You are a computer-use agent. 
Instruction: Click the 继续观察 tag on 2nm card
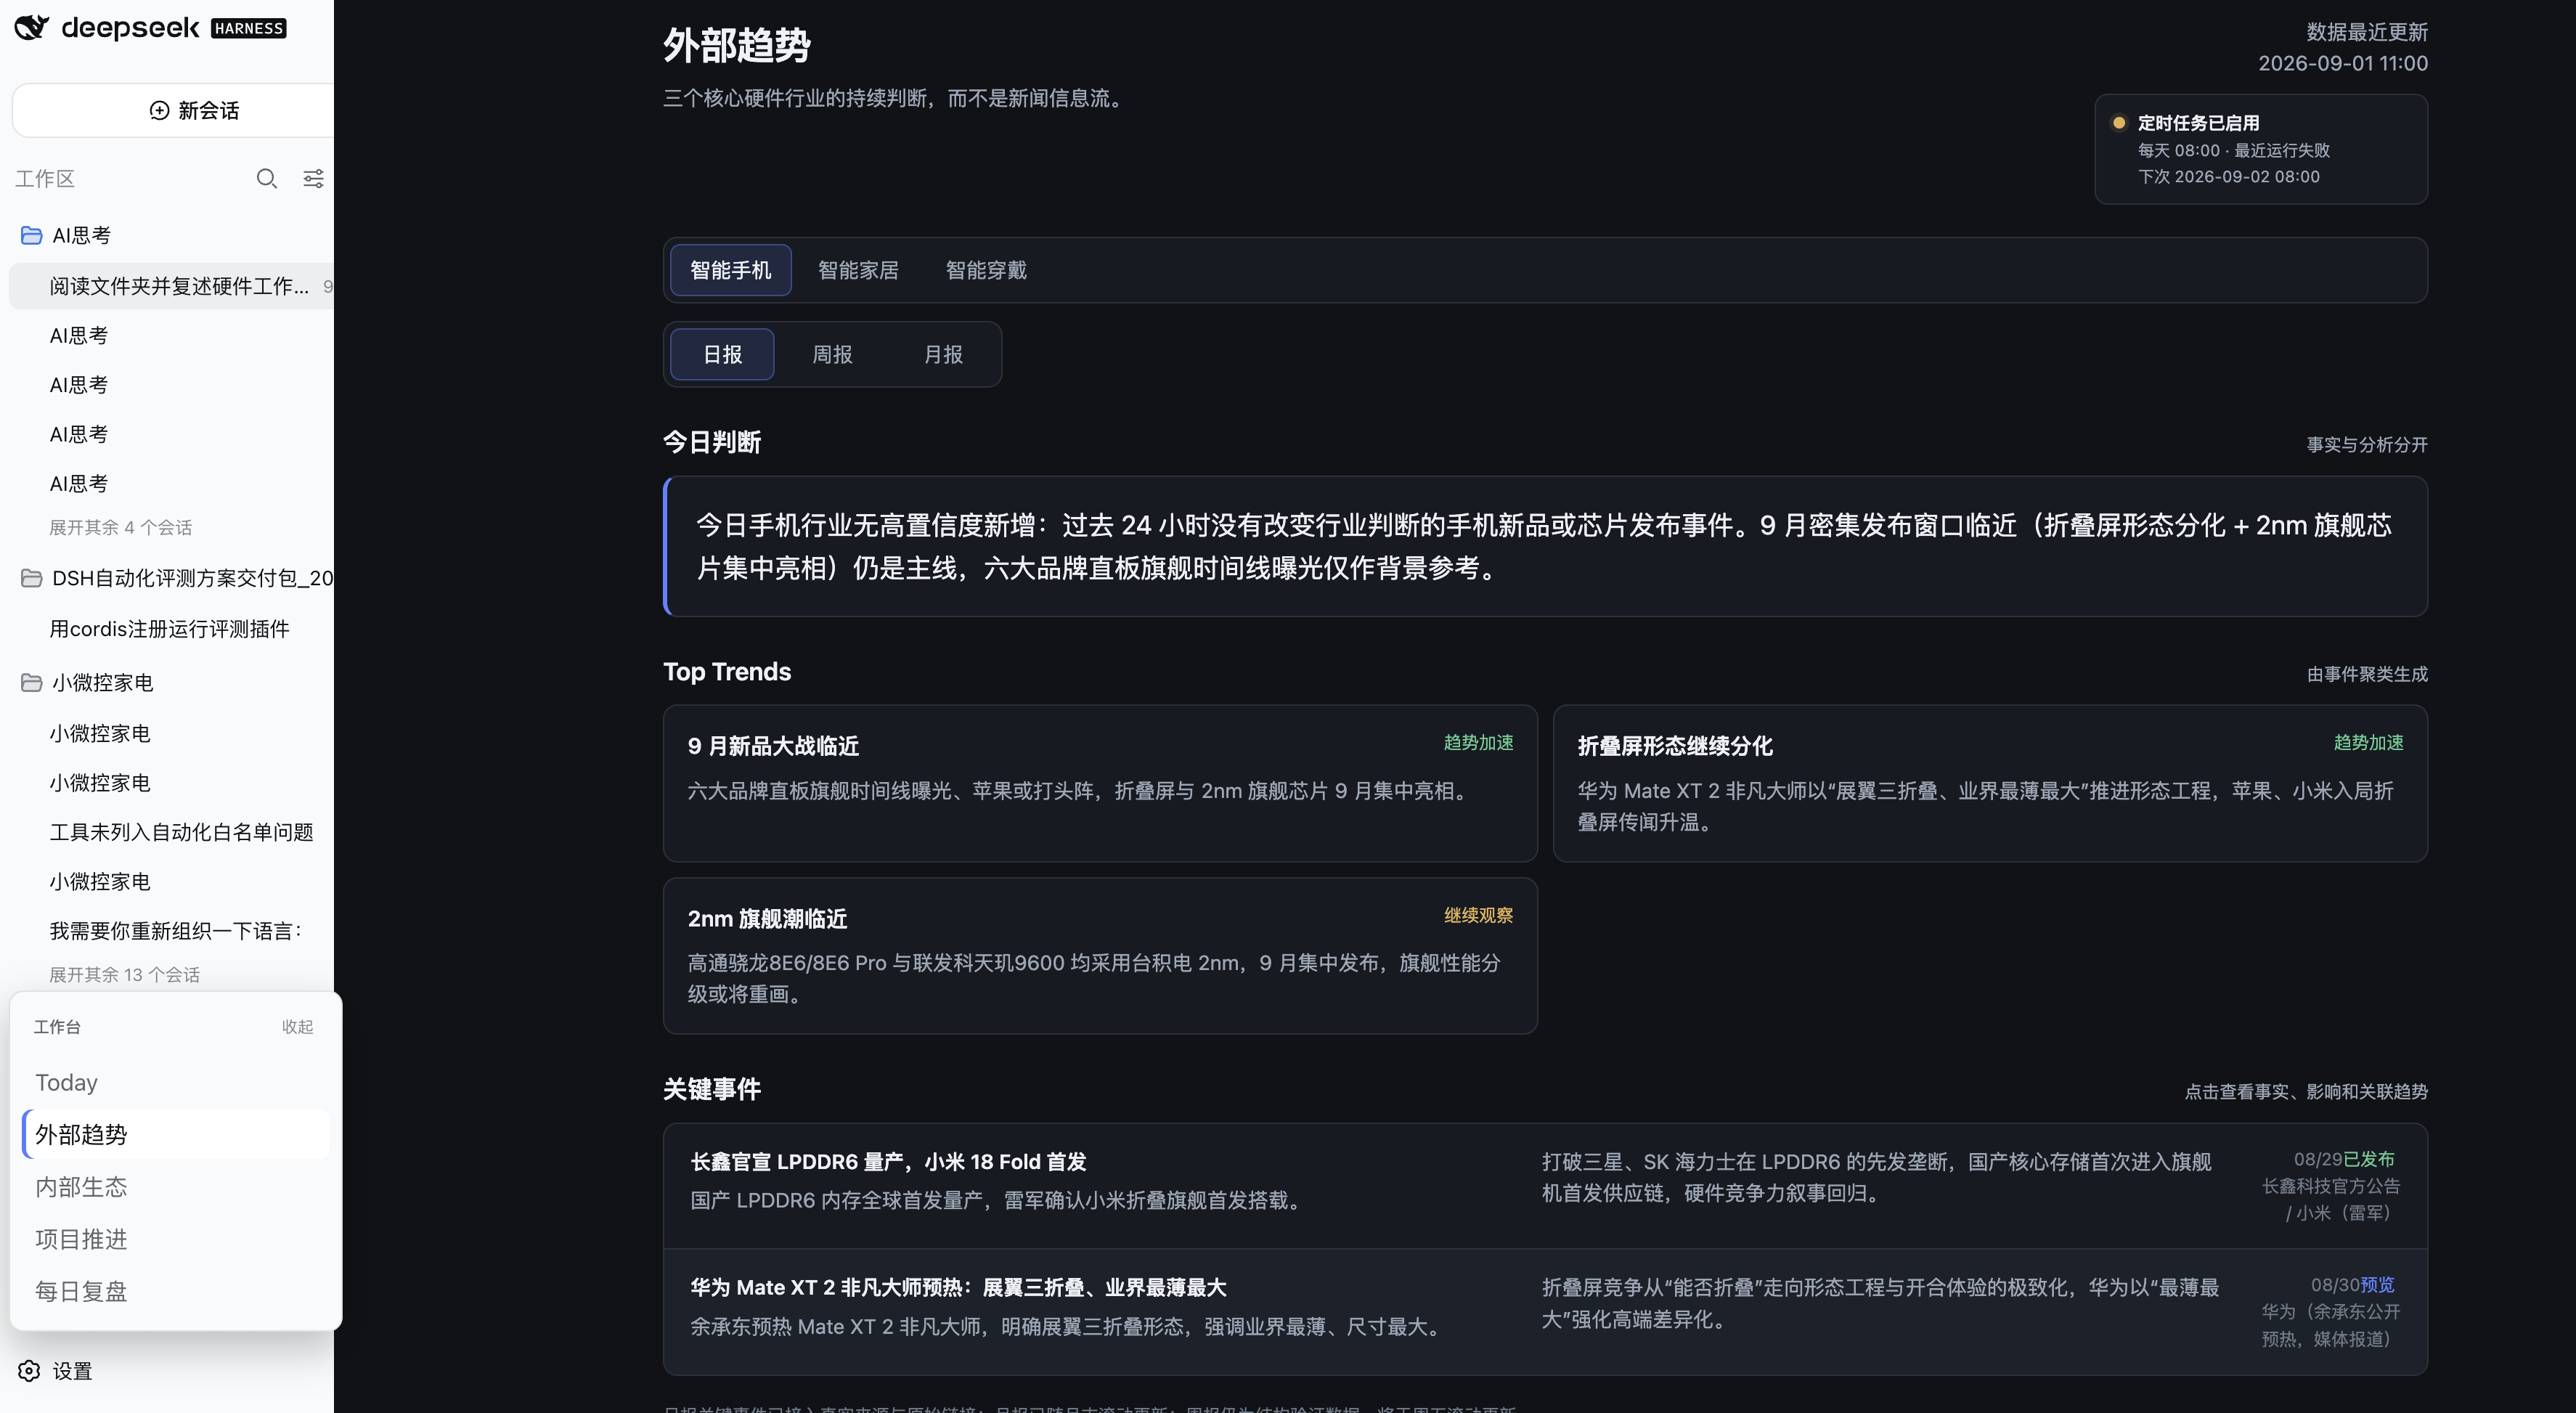1478,915
